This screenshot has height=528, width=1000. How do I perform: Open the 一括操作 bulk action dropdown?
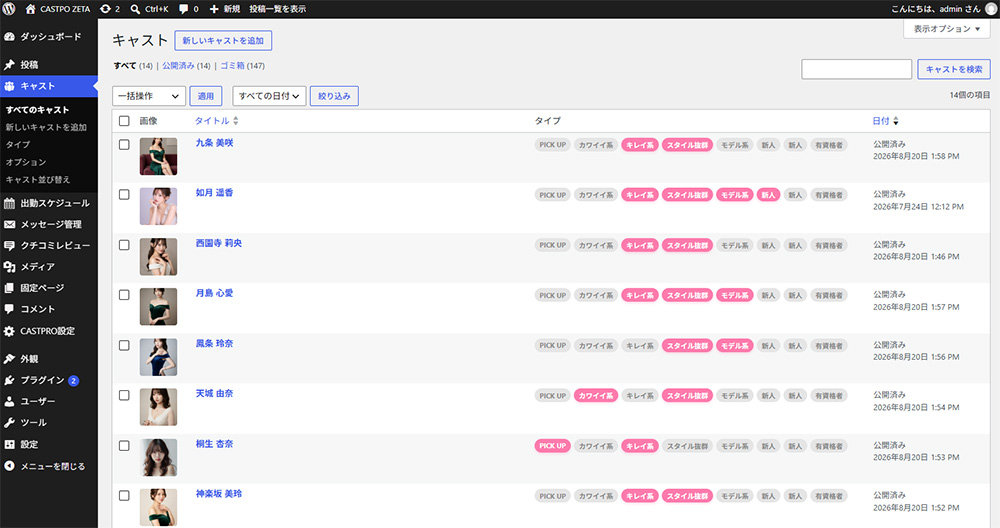pos(149,96)
